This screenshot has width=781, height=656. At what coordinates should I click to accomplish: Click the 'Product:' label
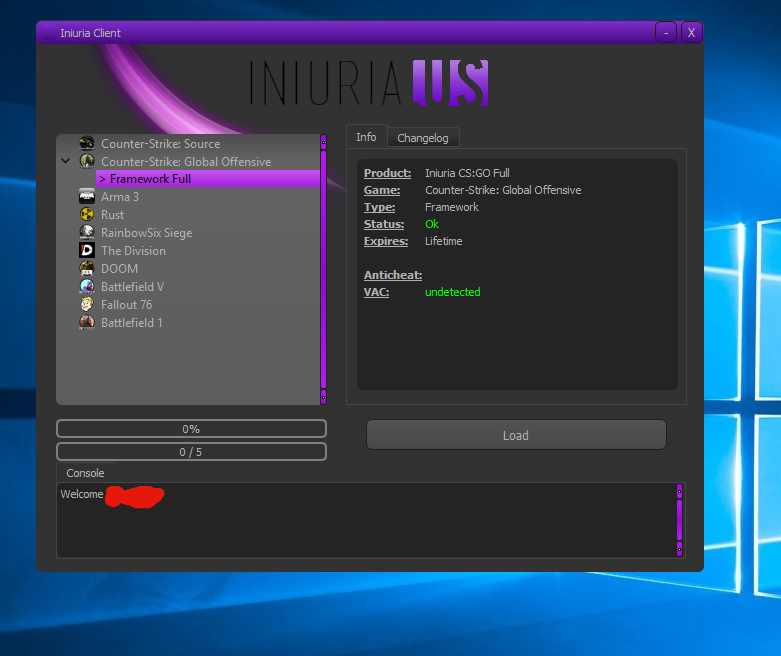[x=388, y=173]
